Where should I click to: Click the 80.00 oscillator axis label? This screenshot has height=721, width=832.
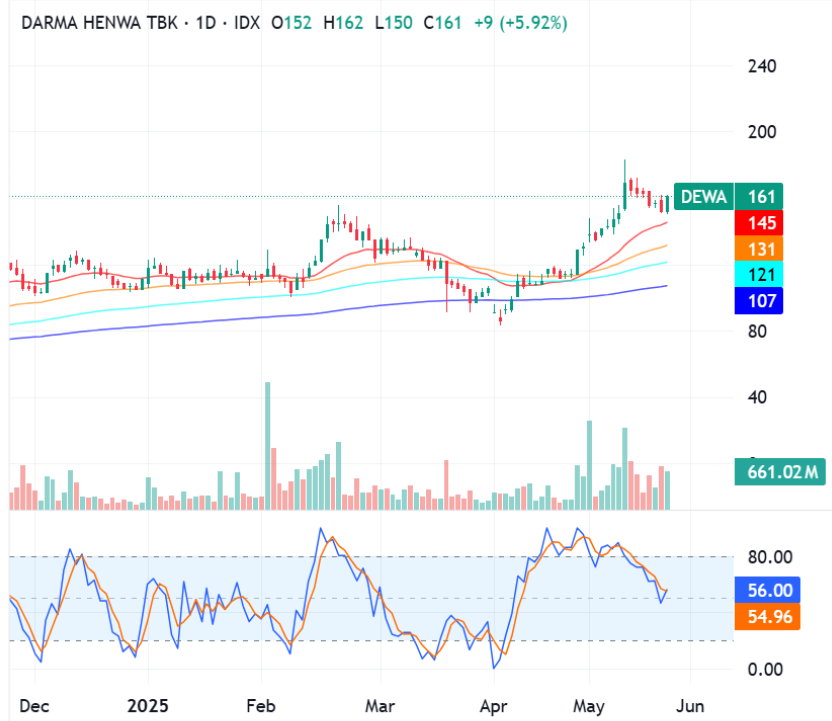pos(770,557)
